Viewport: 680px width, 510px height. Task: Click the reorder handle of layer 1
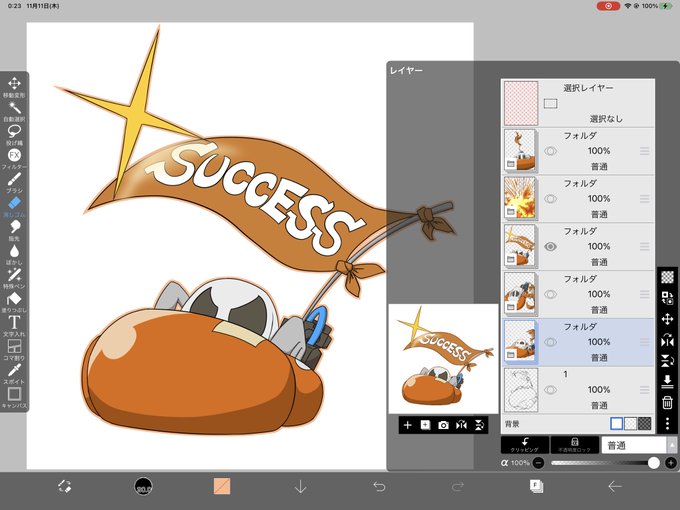(644, 389)
